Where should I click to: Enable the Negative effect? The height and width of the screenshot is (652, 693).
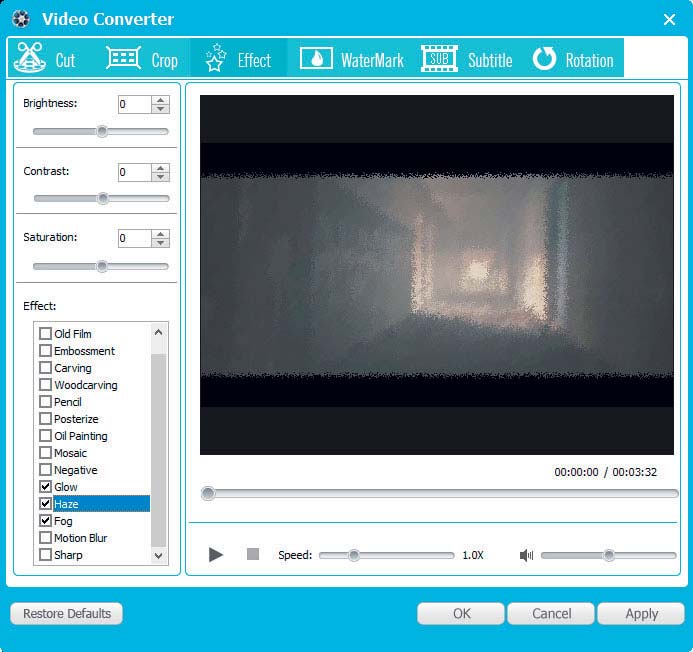click(46, 469)
